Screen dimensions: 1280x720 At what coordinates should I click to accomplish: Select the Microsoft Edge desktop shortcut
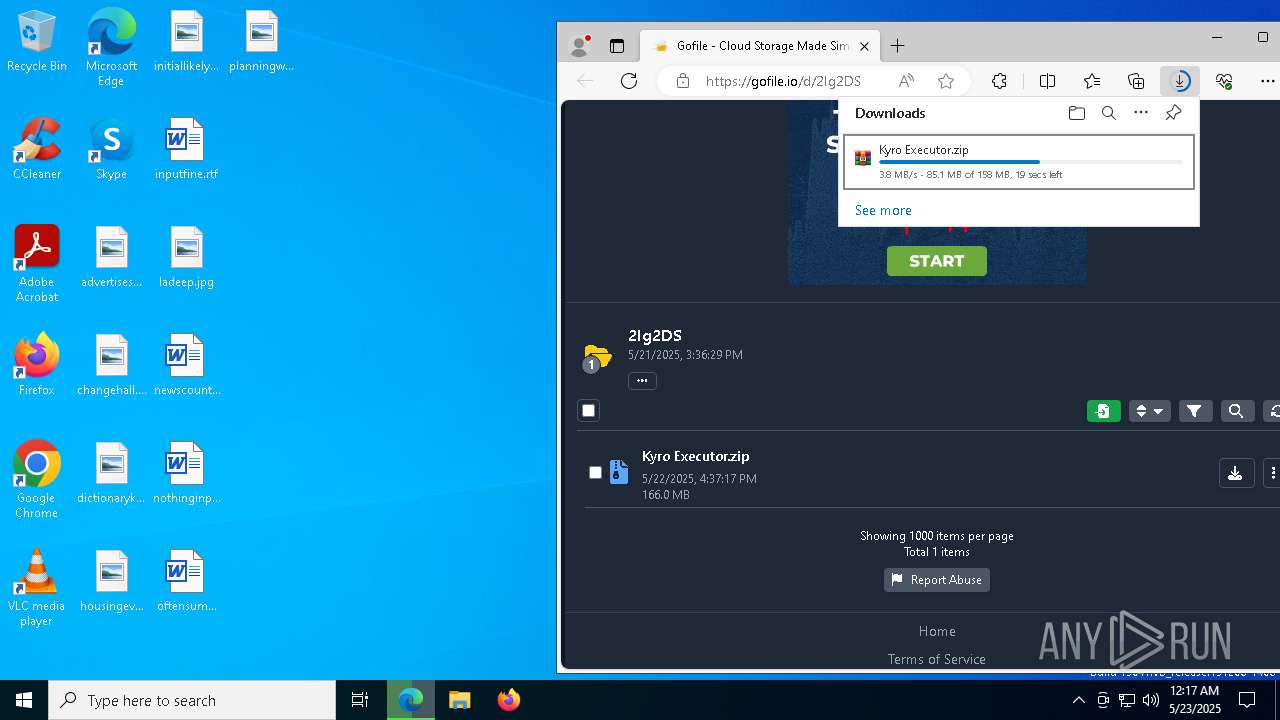point(111,47)
